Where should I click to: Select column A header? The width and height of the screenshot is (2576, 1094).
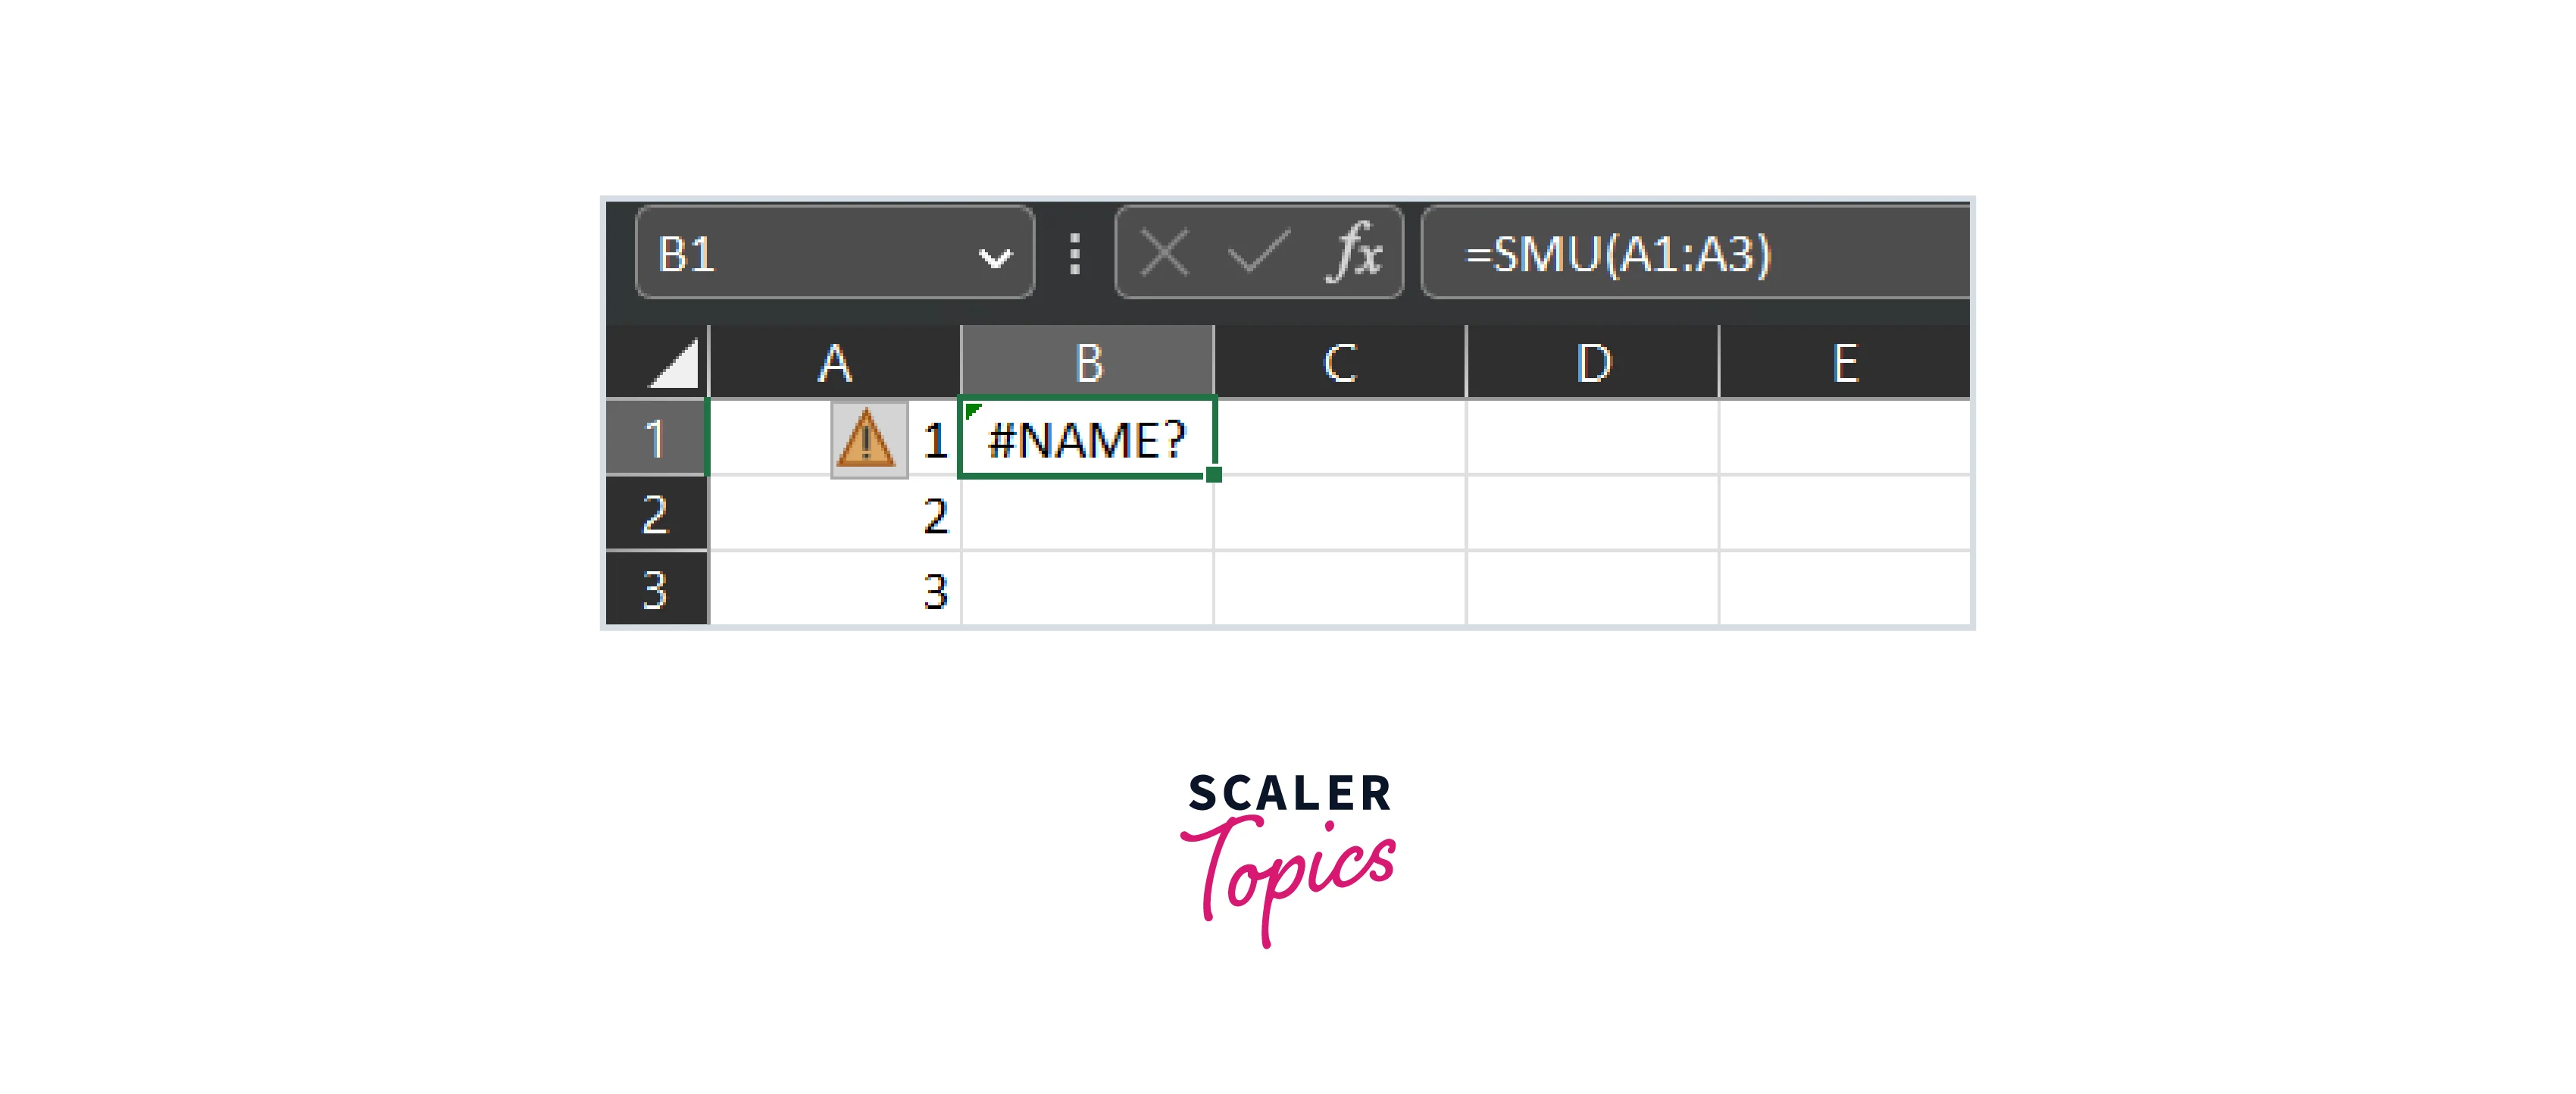[835, 362]
